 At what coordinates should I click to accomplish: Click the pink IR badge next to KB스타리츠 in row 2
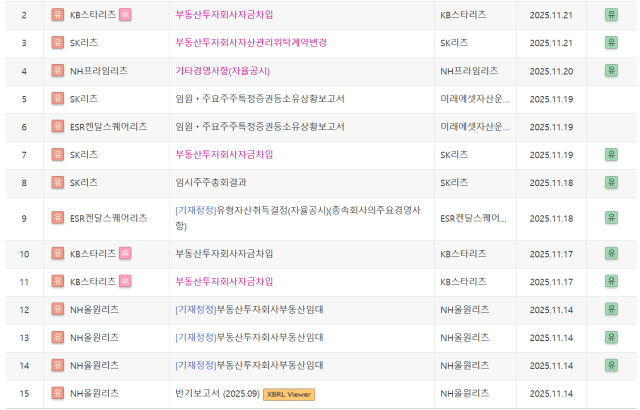tap(125, 15)
